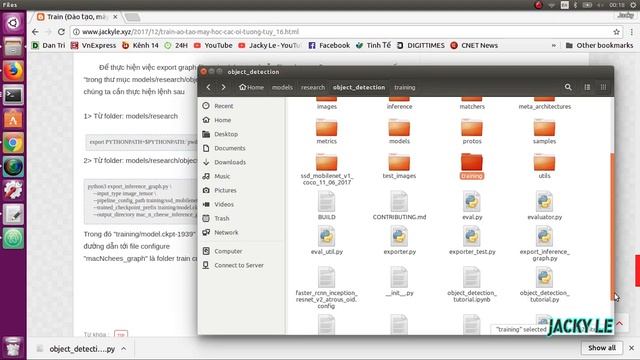Screen dimensions: 640x360
Task: Select the export_inference_graph.py file
Action: coord(544,244)
